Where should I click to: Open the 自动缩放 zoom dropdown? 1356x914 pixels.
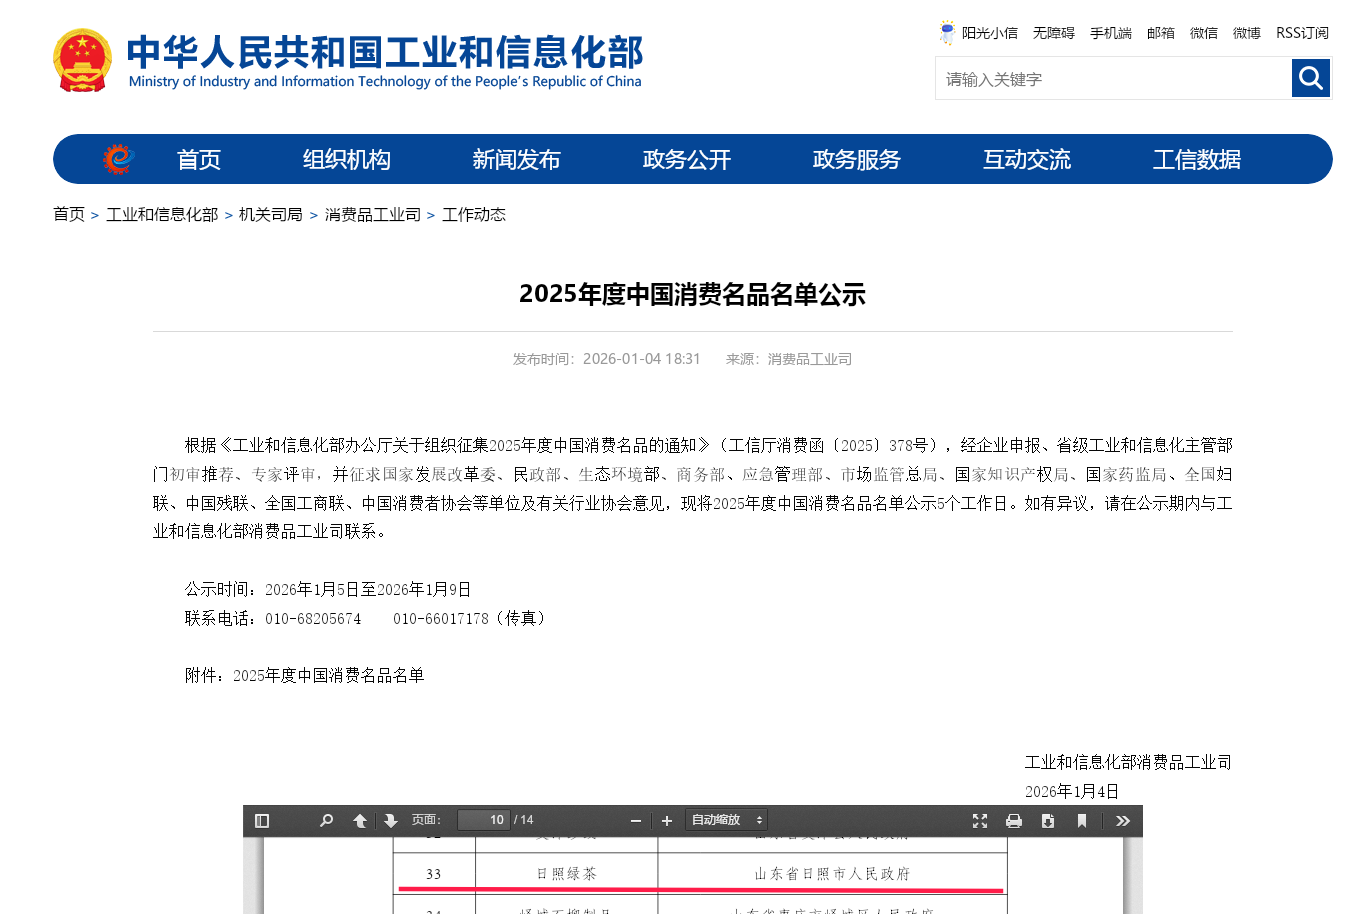pos(726,820)
